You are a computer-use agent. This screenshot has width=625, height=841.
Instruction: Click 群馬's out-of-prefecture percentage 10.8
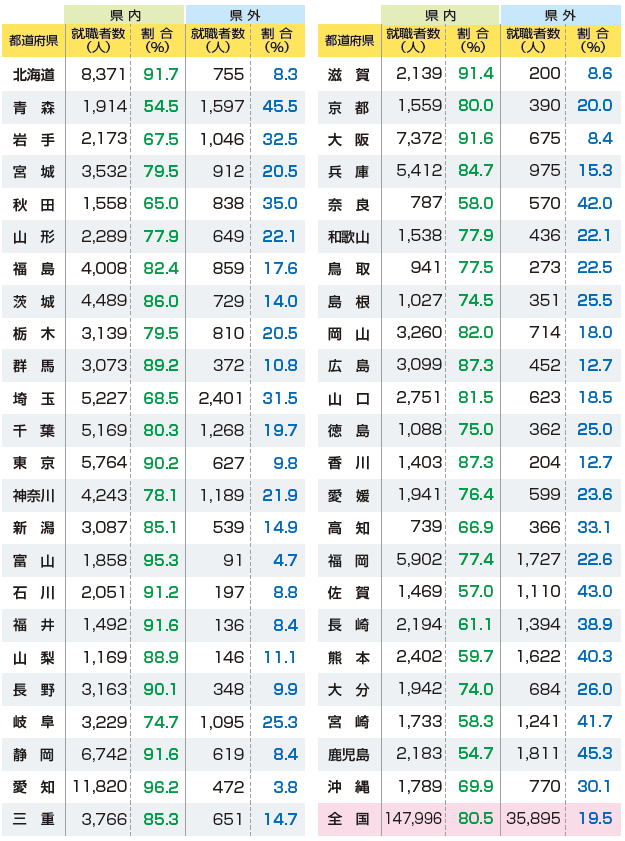[x=280, y=366]
